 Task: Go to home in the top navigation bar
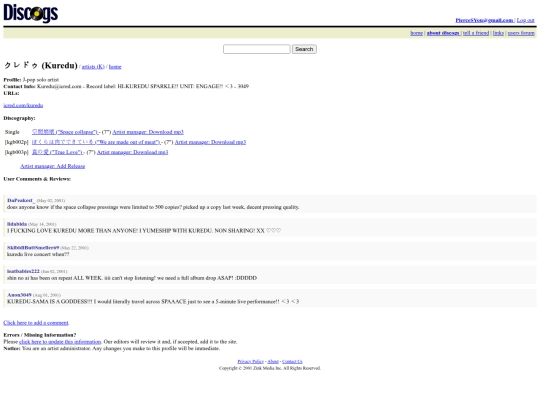pyautogui.click(x=416, y=33)
